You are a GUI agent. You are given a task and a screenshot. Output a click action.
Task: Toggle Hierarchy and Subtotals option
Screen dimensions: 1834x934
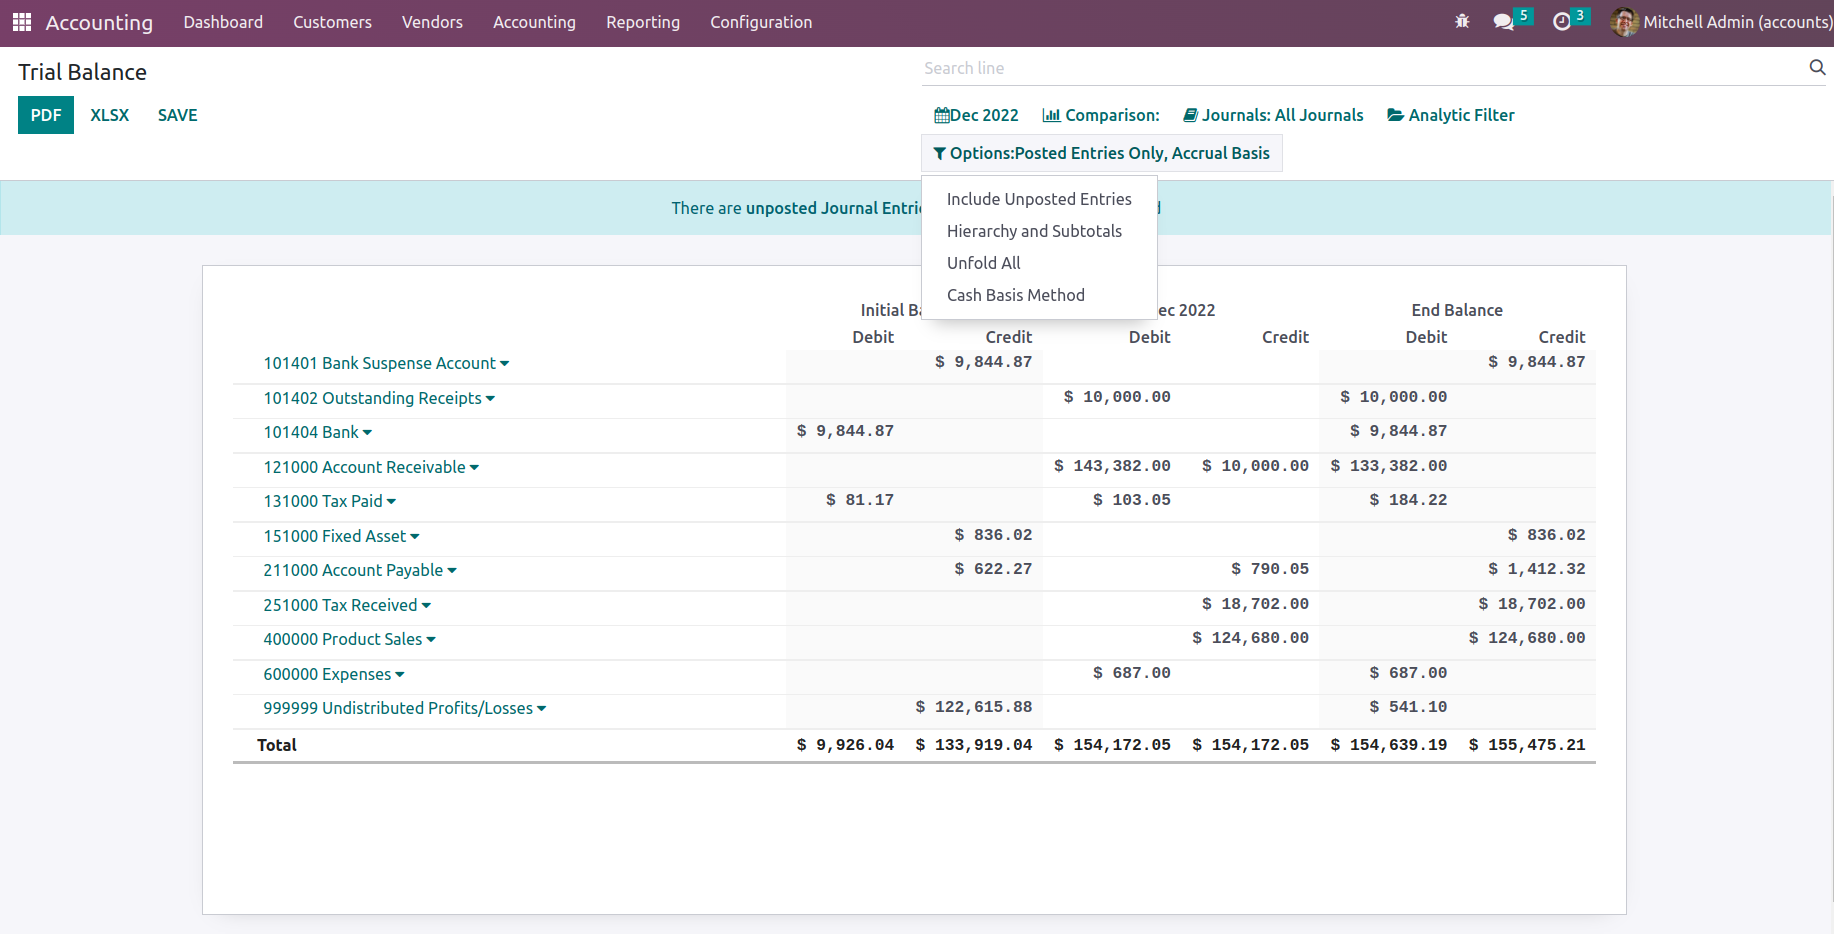pyautogui.click(x=1034, y=231)
